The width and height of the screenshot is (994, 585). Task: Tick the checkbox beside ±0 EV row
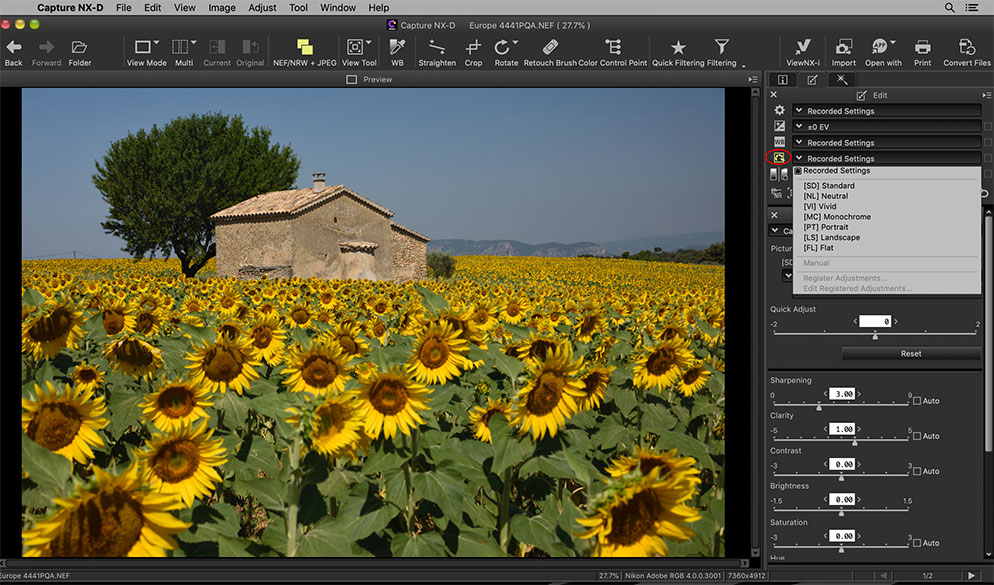click(987, 127)
